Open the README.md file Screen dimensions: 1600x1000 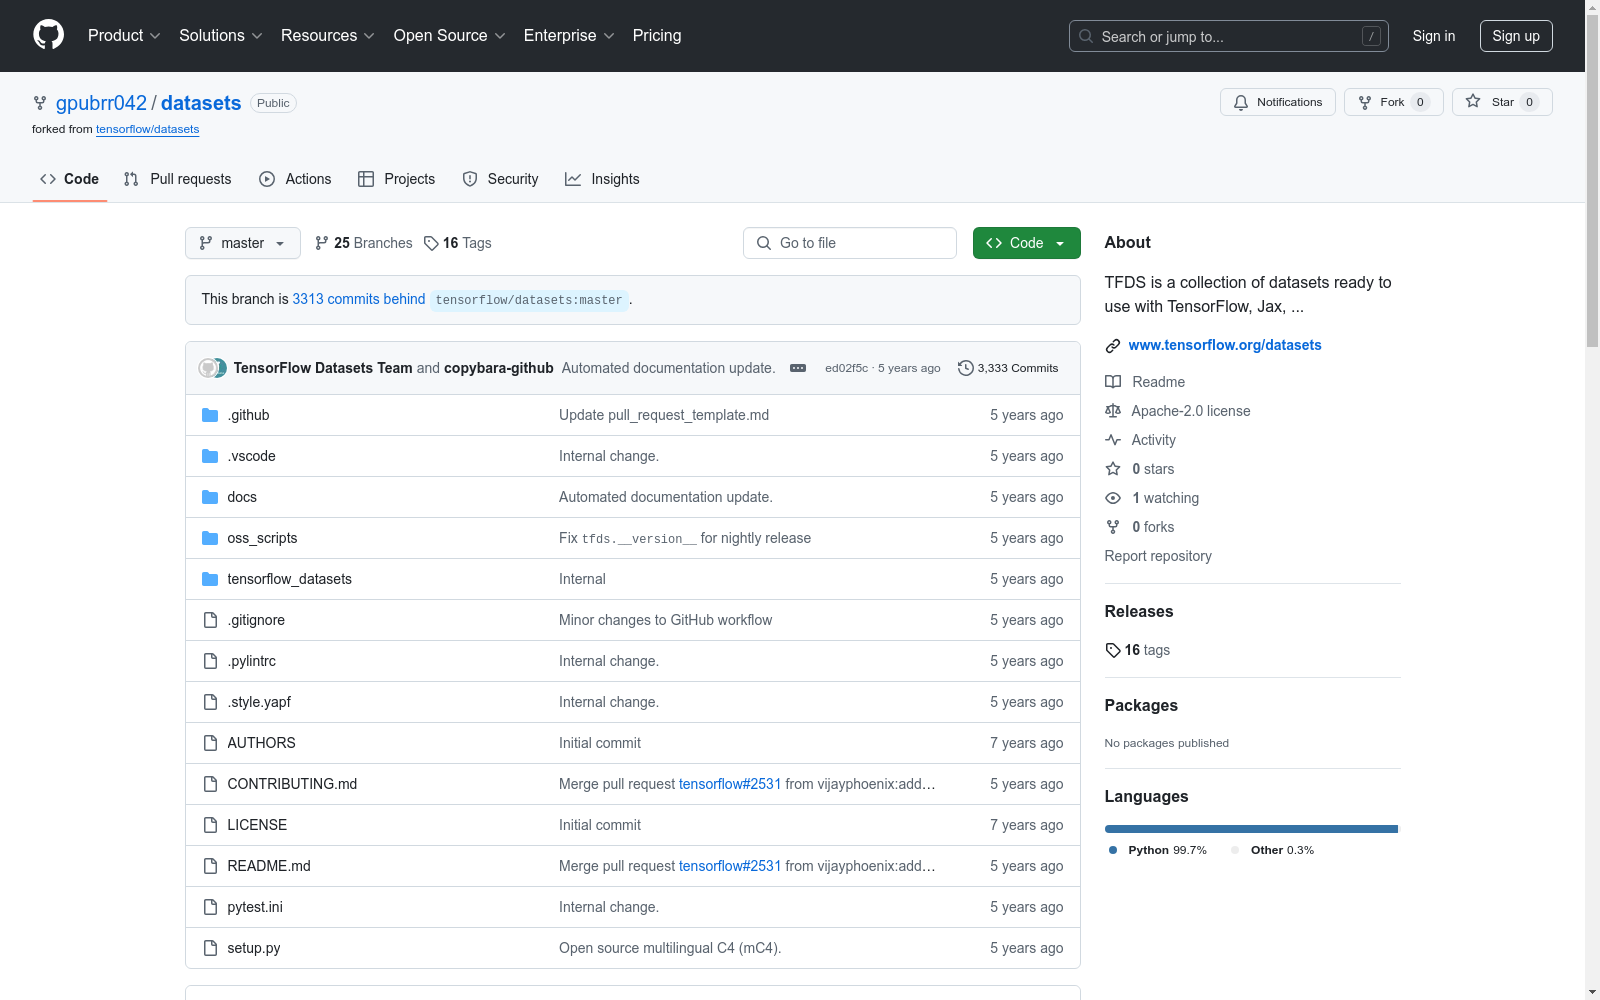269,866
